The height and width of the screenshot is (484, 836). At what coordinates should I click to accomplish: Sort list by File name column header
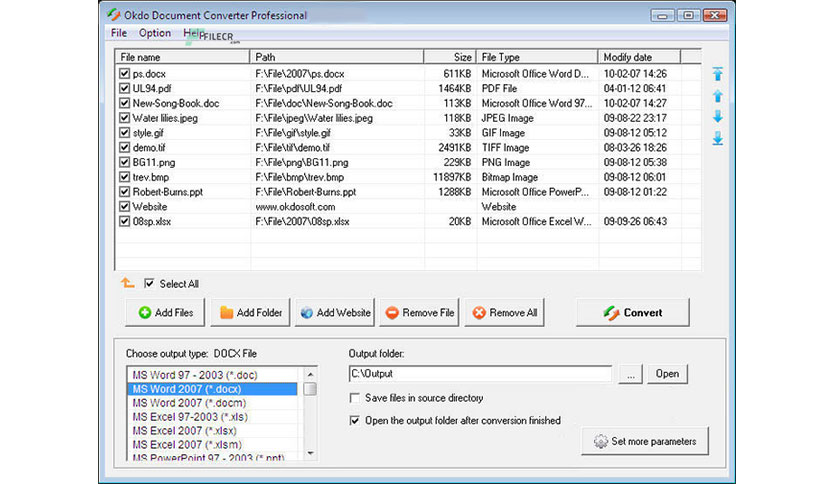(x=182, y=57)
